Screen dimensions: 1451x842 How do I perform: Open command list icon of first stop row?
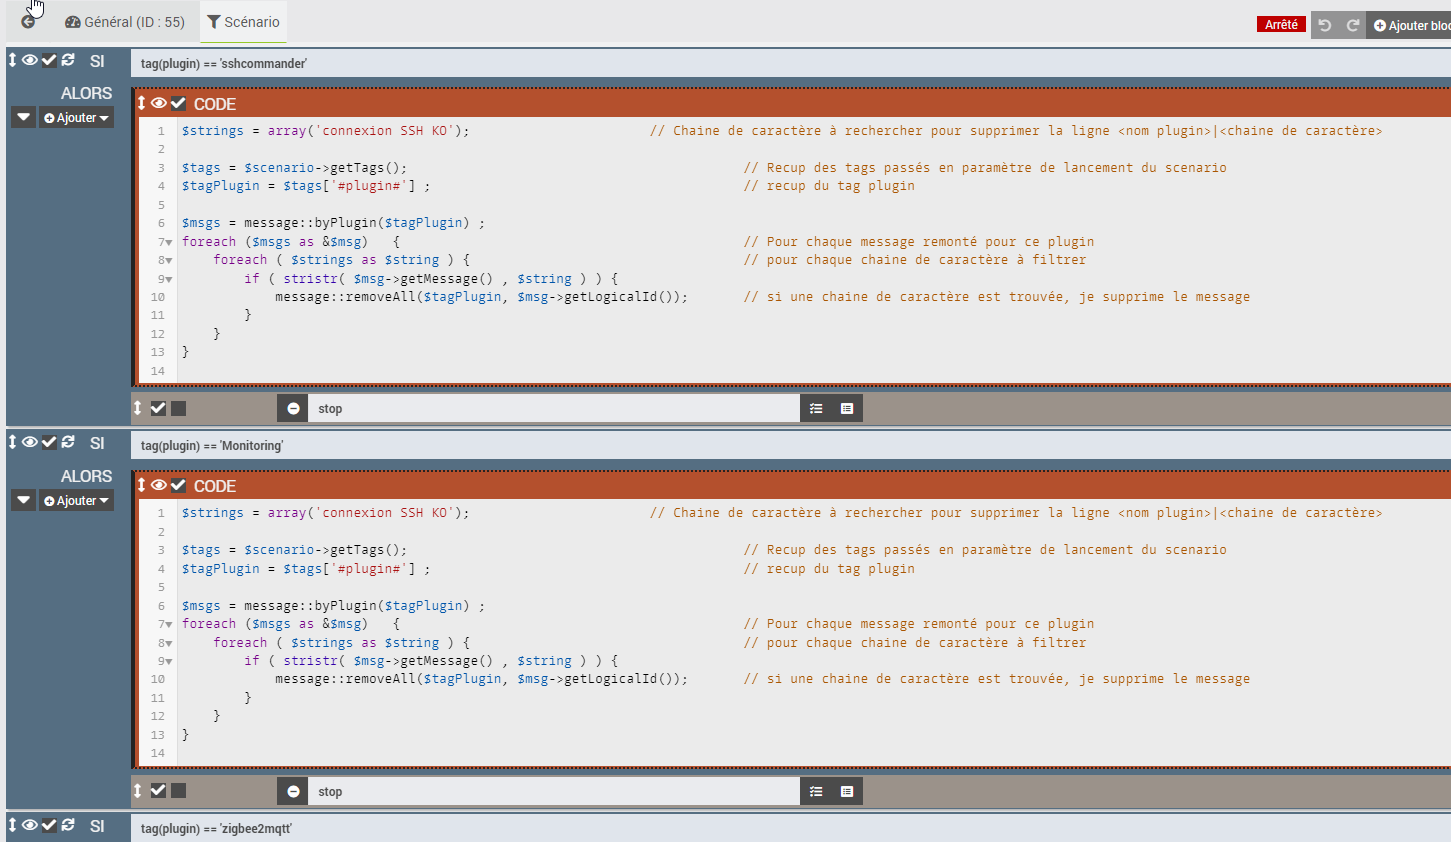(847, 408)
